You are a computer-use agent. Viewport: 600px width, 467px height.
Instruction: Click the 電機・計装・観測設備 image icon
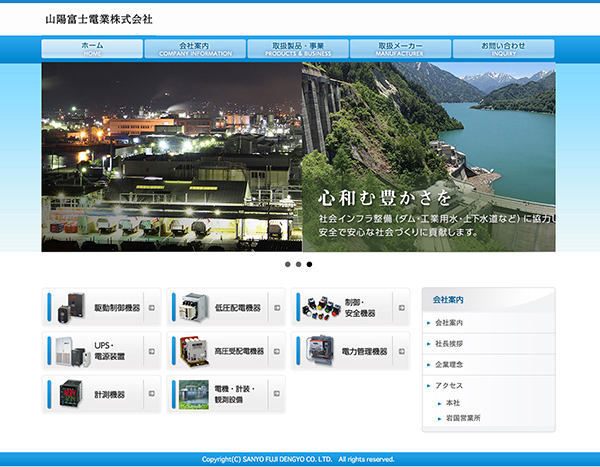[x=194, y=394]
